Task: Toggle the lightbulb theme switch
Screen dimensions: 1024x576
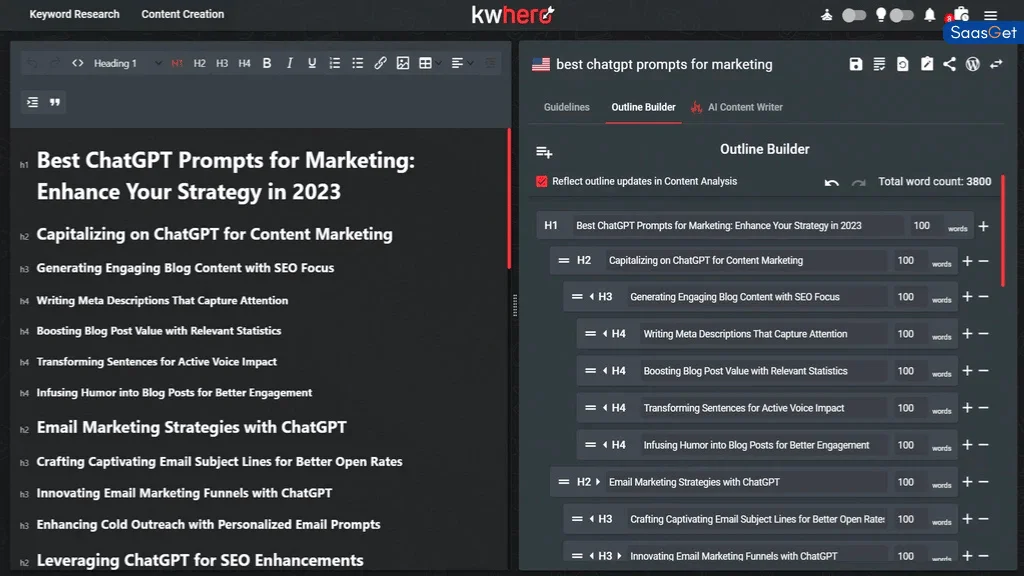Action: [901, 15]
